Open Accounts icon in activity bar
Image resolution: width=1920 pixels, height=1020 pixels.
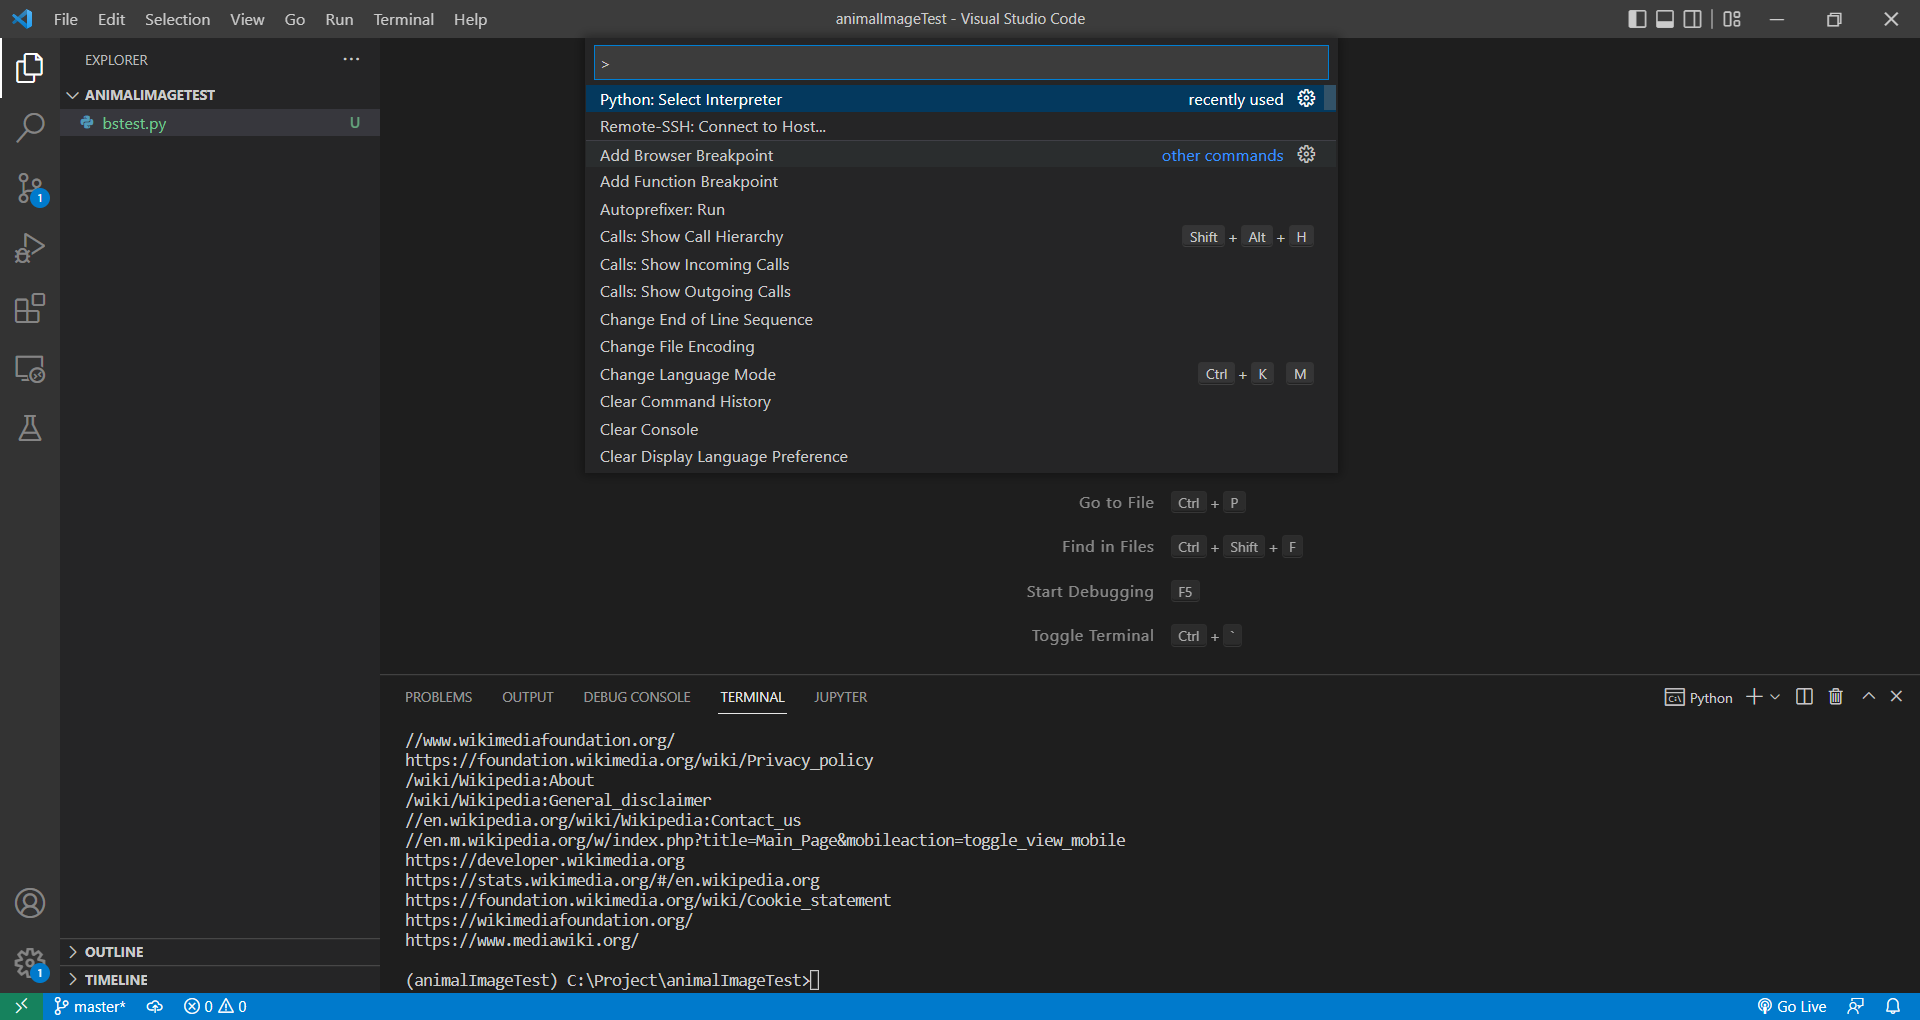click(30, 904)
